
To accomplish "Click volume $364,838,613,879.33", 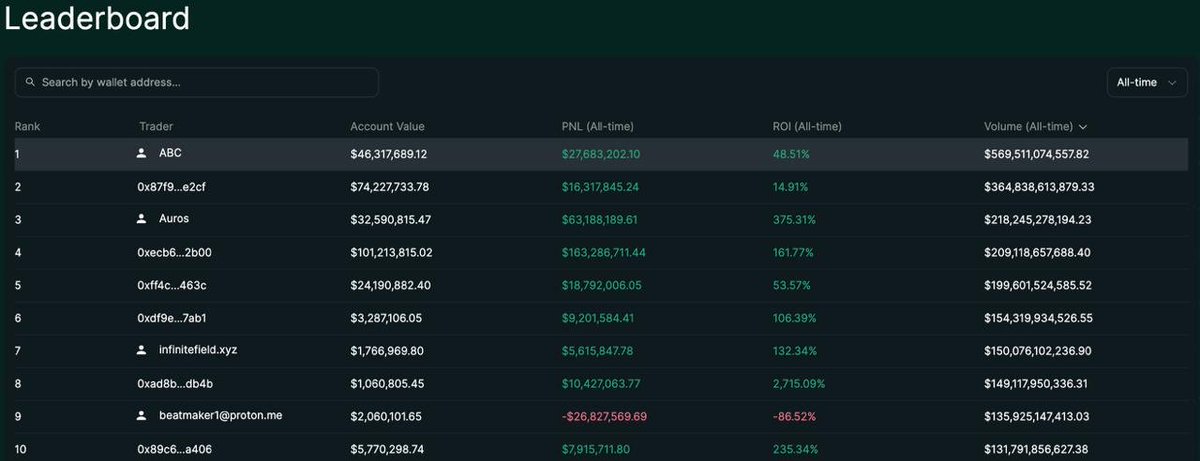I will tap(1039, 187).
